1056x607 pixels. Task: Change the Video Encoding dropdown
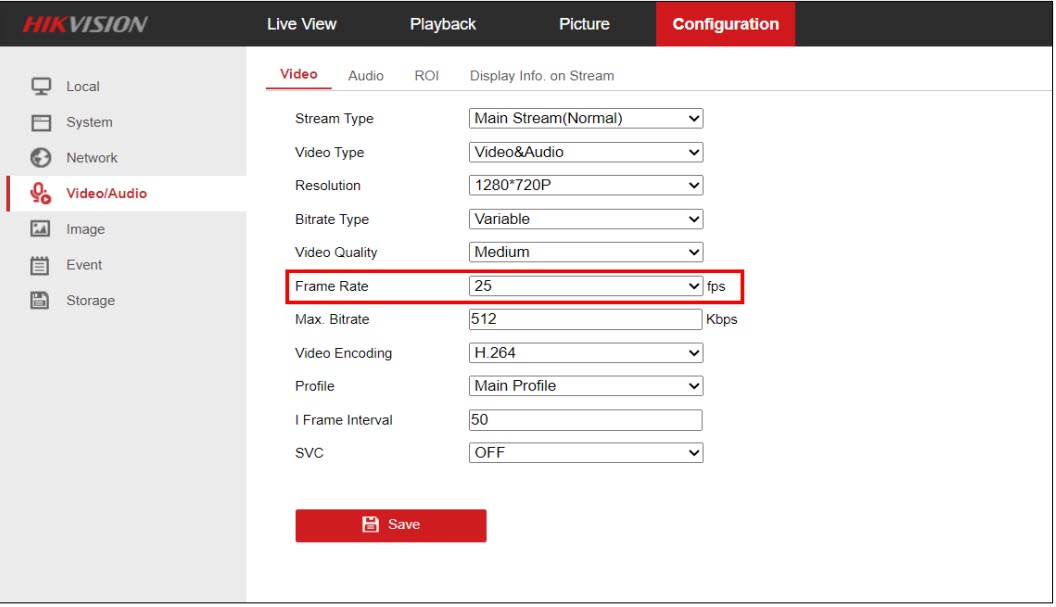[585, 353]
